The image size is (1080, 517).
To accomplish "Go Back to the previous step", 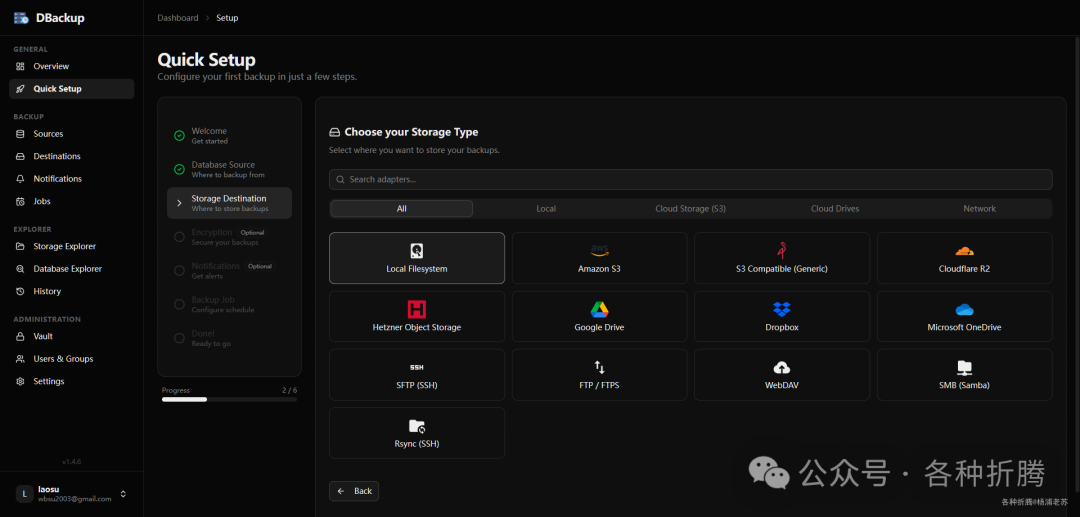I will pyautogui.click(x=354, y=491).
